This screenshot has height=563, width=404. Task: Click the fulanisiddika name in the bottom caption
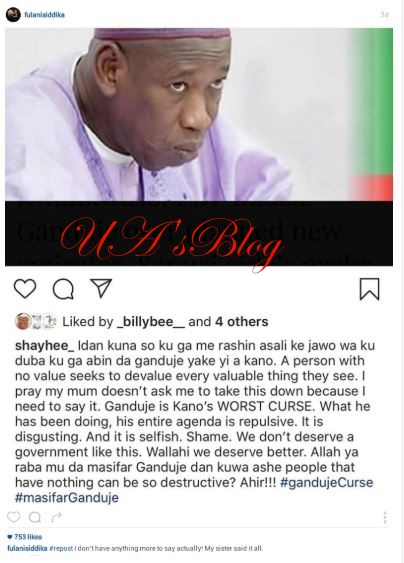(x=27, y=548)
